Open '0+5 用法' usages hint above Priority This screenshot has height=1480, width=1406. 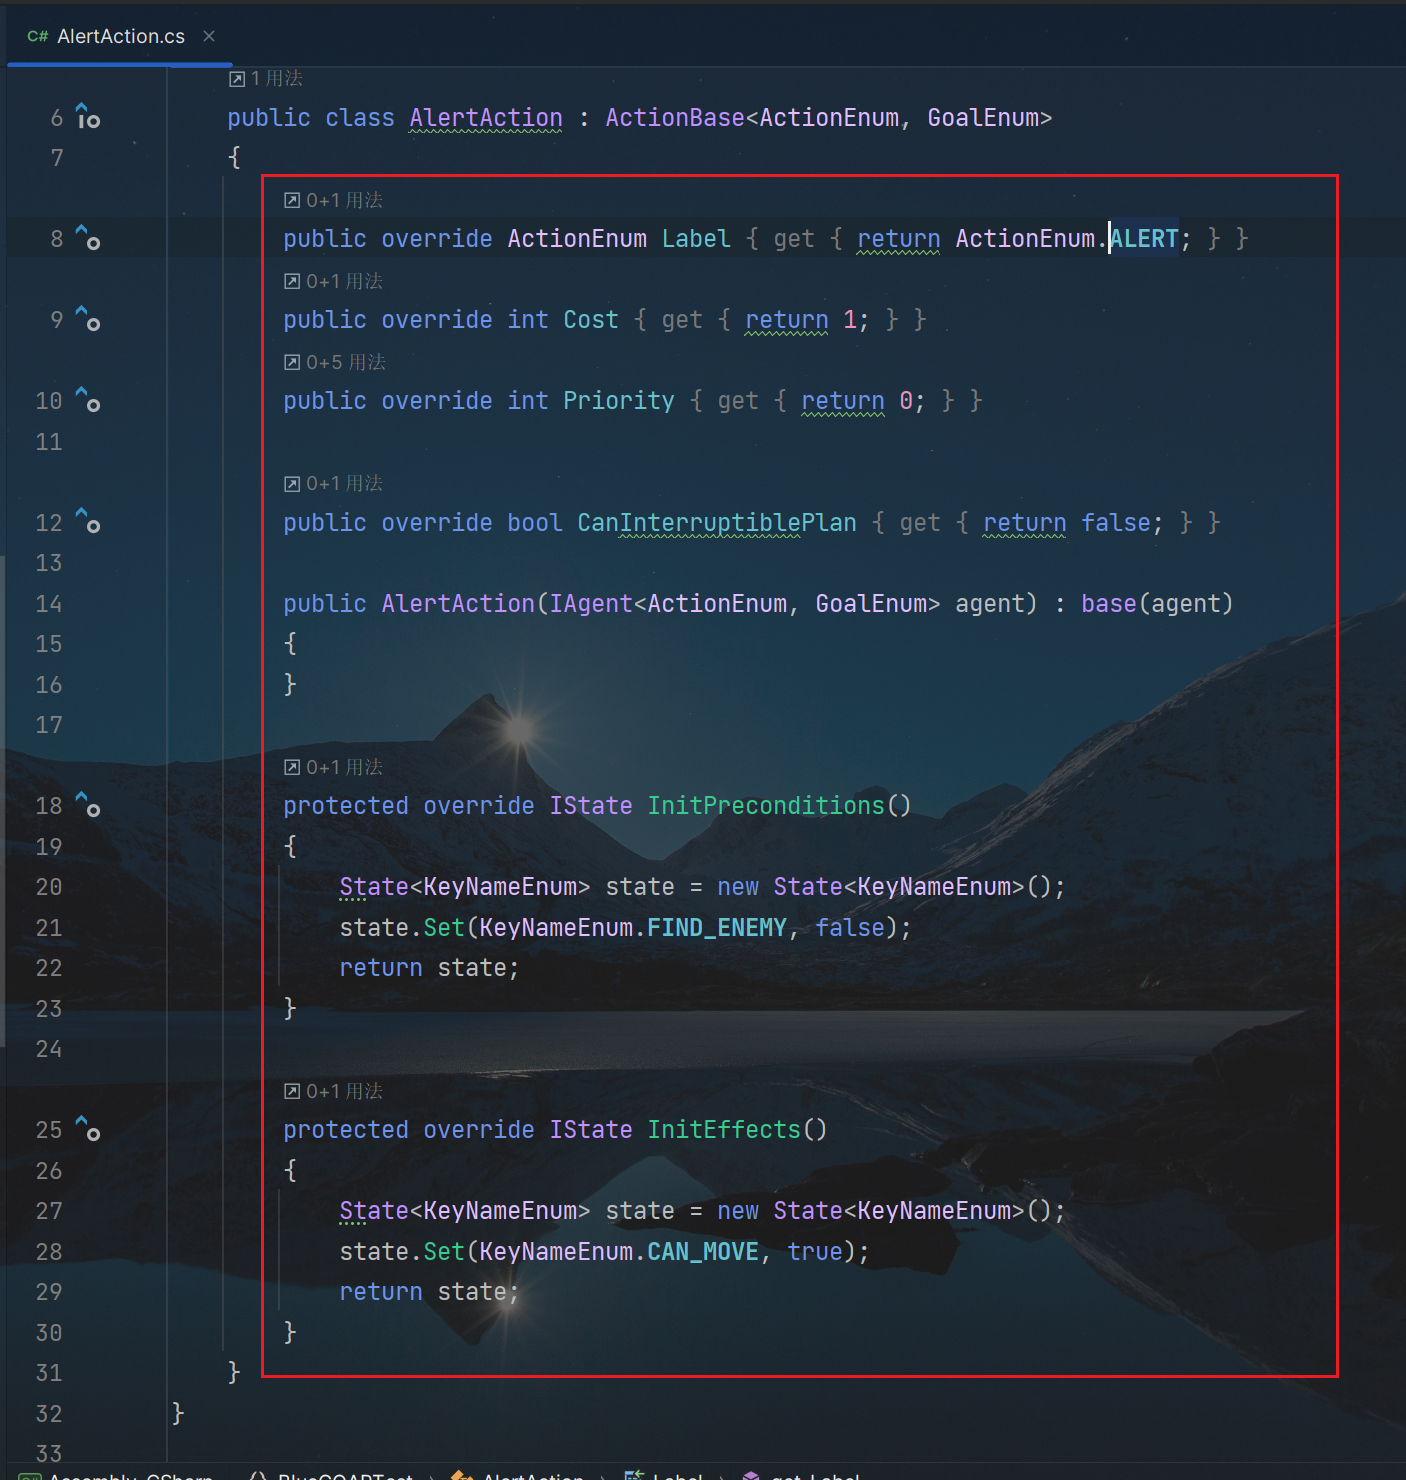[x=335, y=362]
